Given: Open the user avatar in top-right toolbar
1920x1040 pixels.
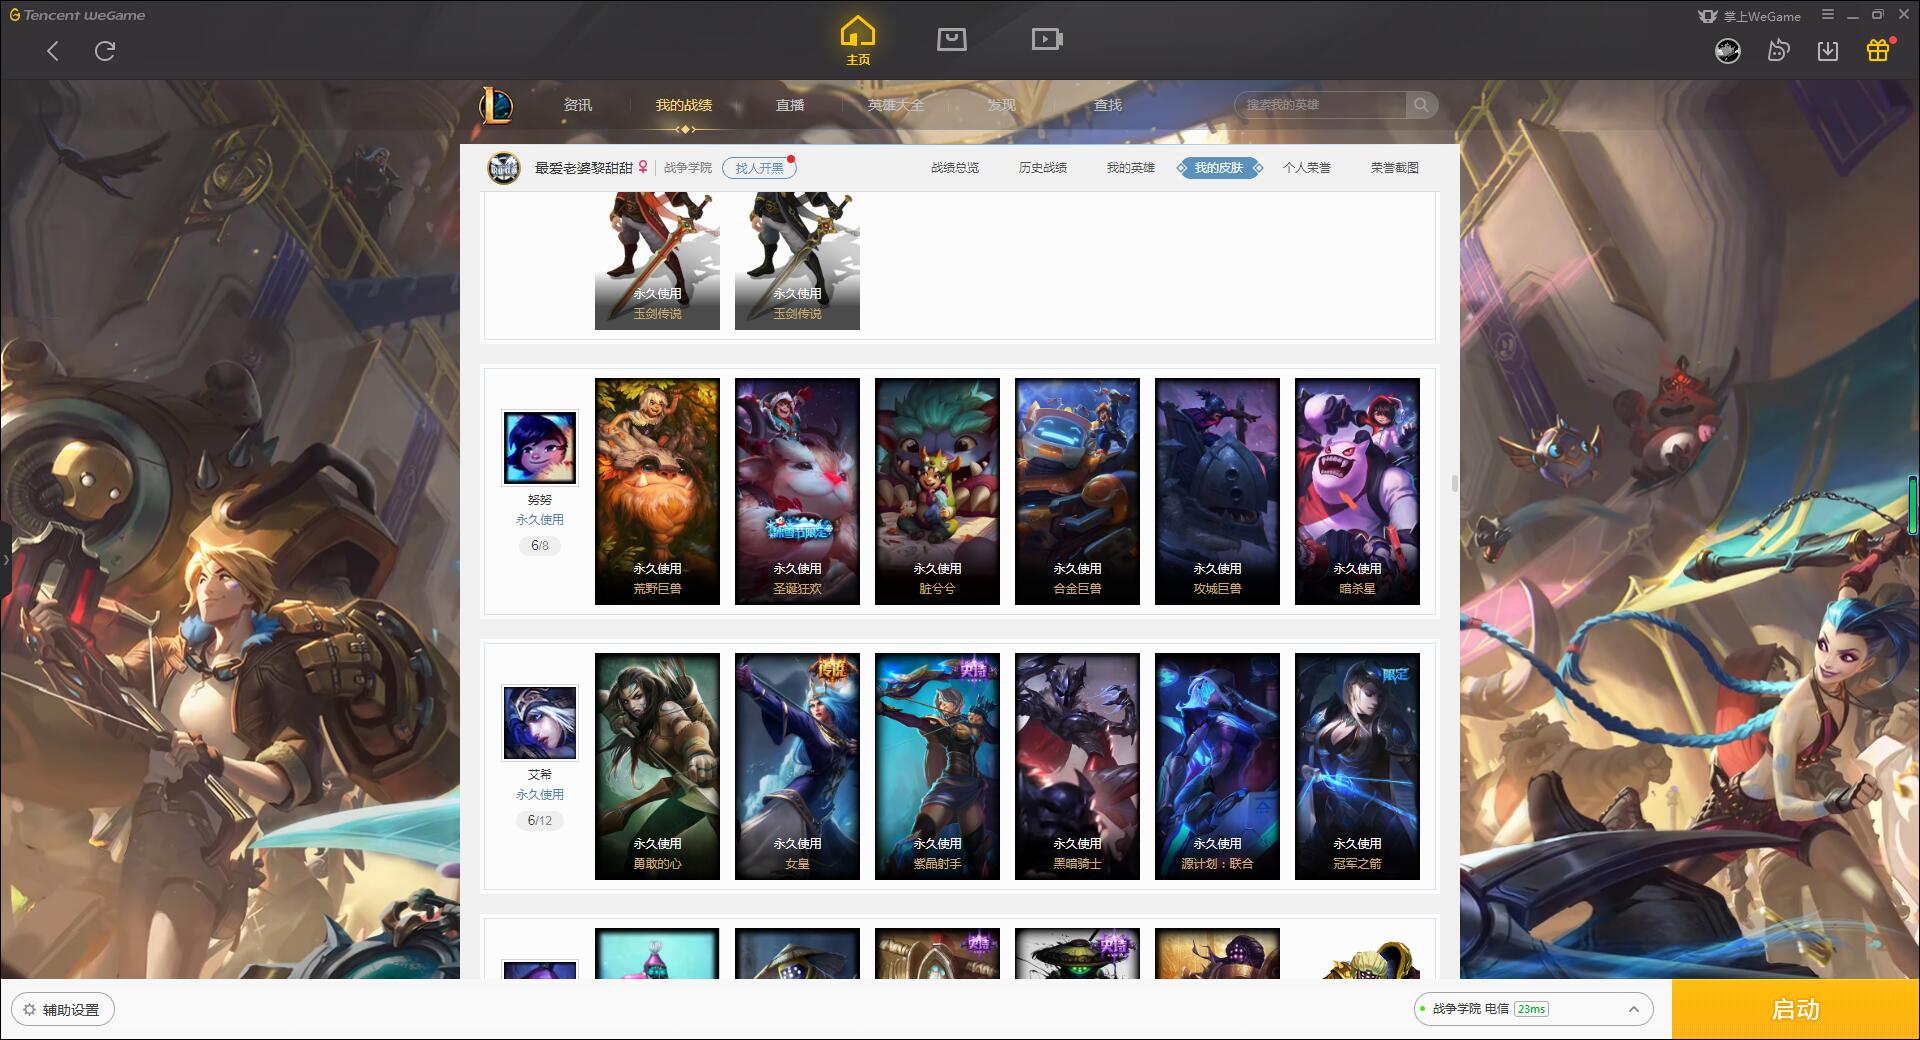Looking at the screenshot, I should 1728,51.
